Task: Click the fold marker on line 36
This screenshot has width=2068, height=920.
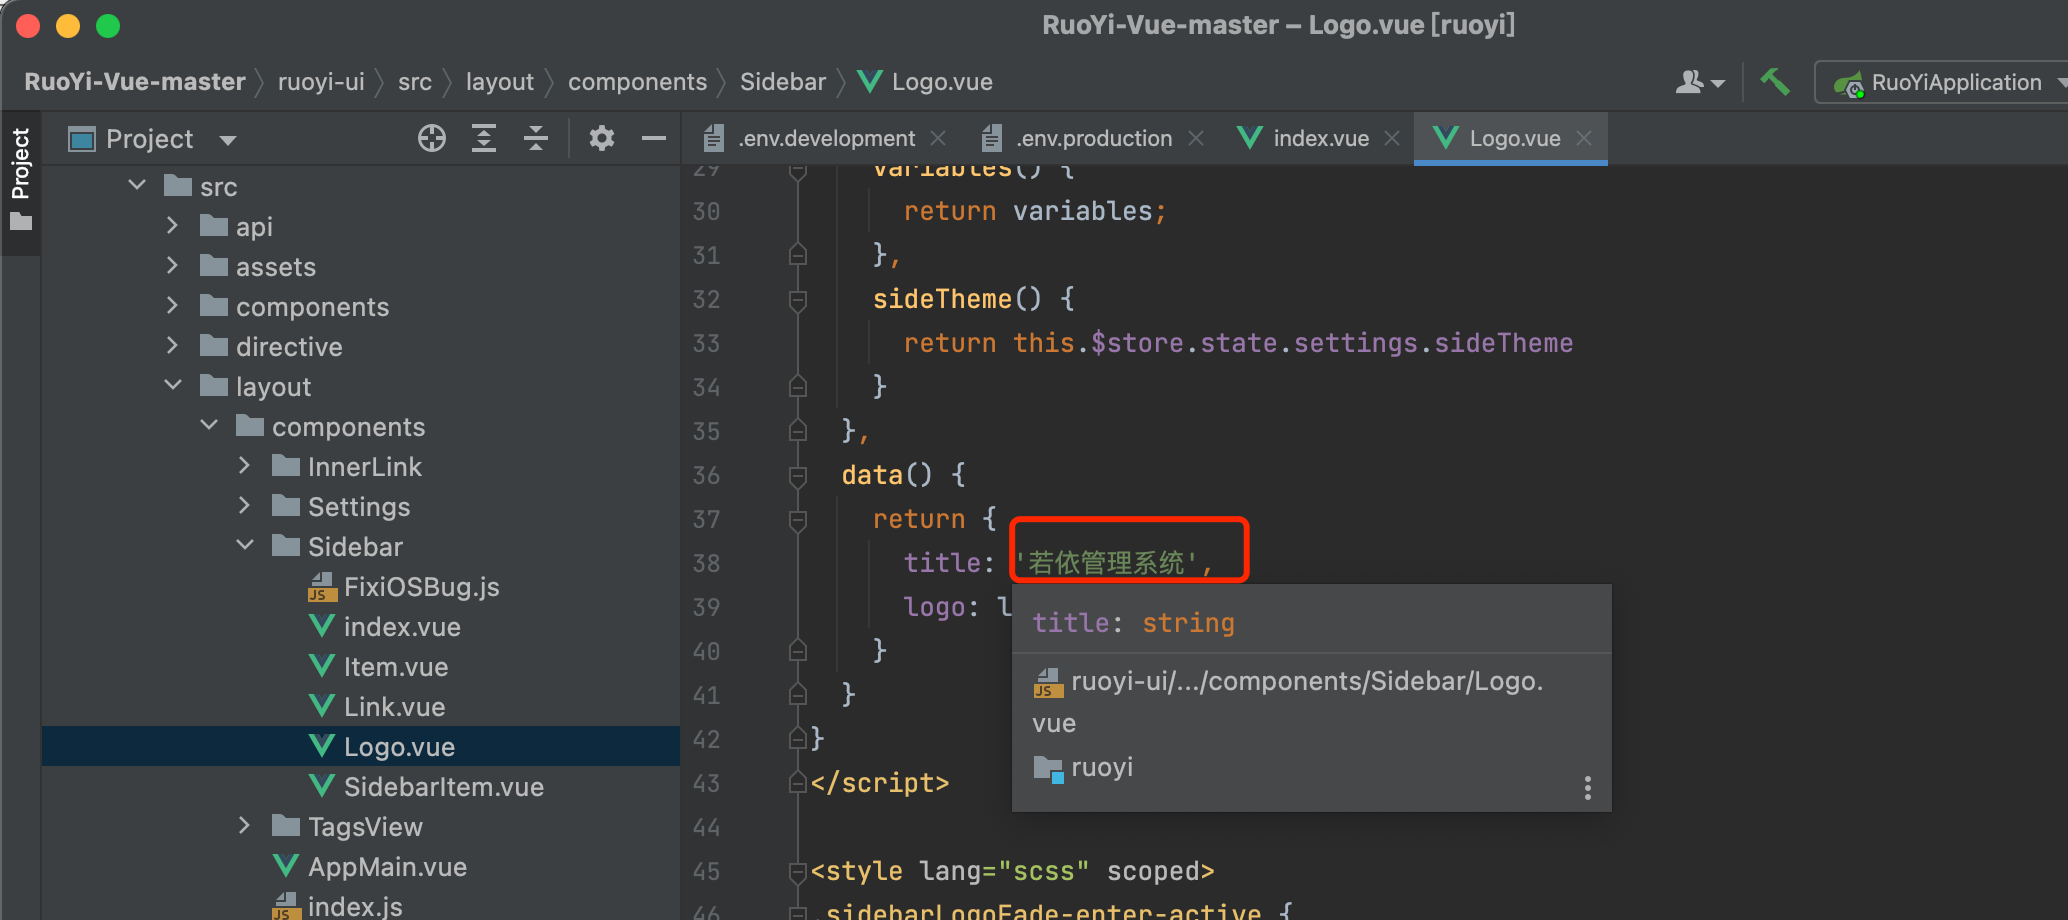Action: 798,475
